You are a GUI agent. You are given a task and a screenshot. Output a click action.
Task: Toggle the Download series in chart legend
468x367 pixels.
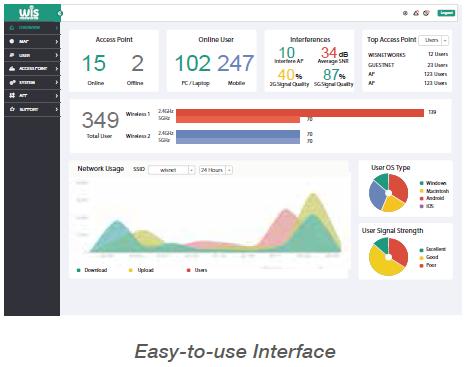click(92, 270)
